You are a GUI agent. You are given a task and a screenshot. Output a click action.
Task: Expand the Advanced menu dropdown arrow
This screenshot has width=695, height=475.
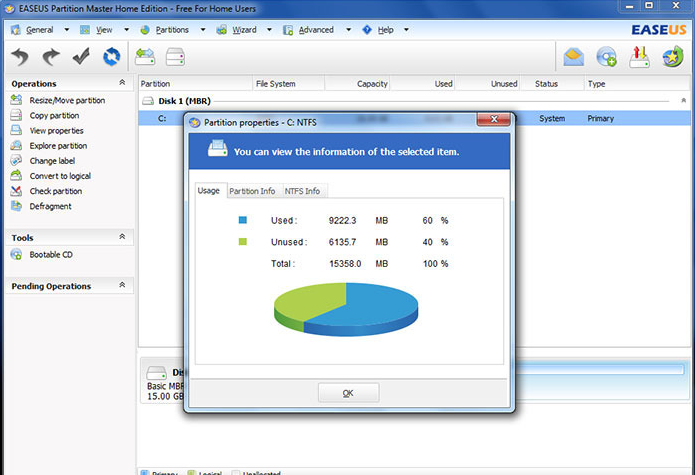tap(348, 30)
